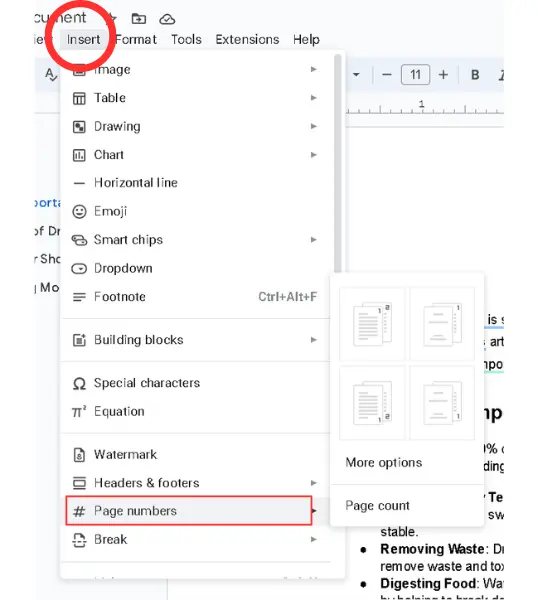Choose Watermark from Insert menu
538x600 pixels.
[195, 455]
